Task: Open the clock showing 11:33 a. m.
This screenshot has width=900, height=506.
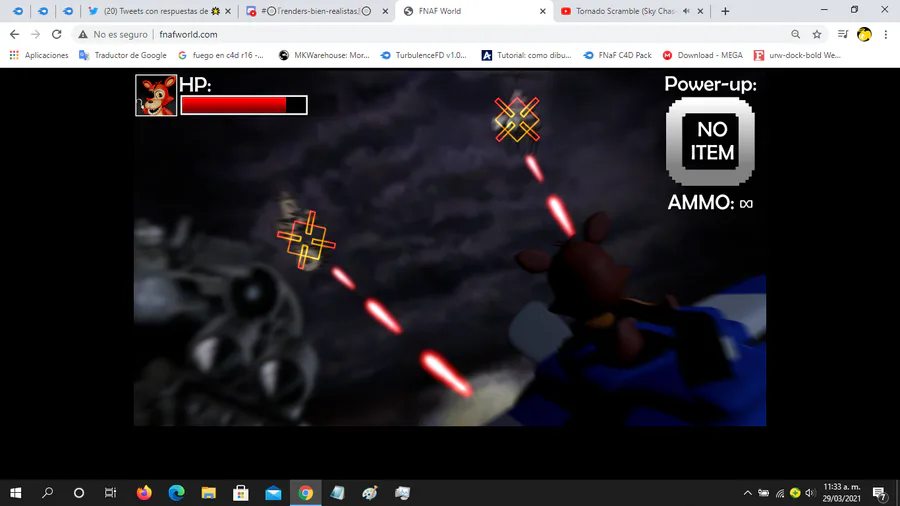Action: 841,493
